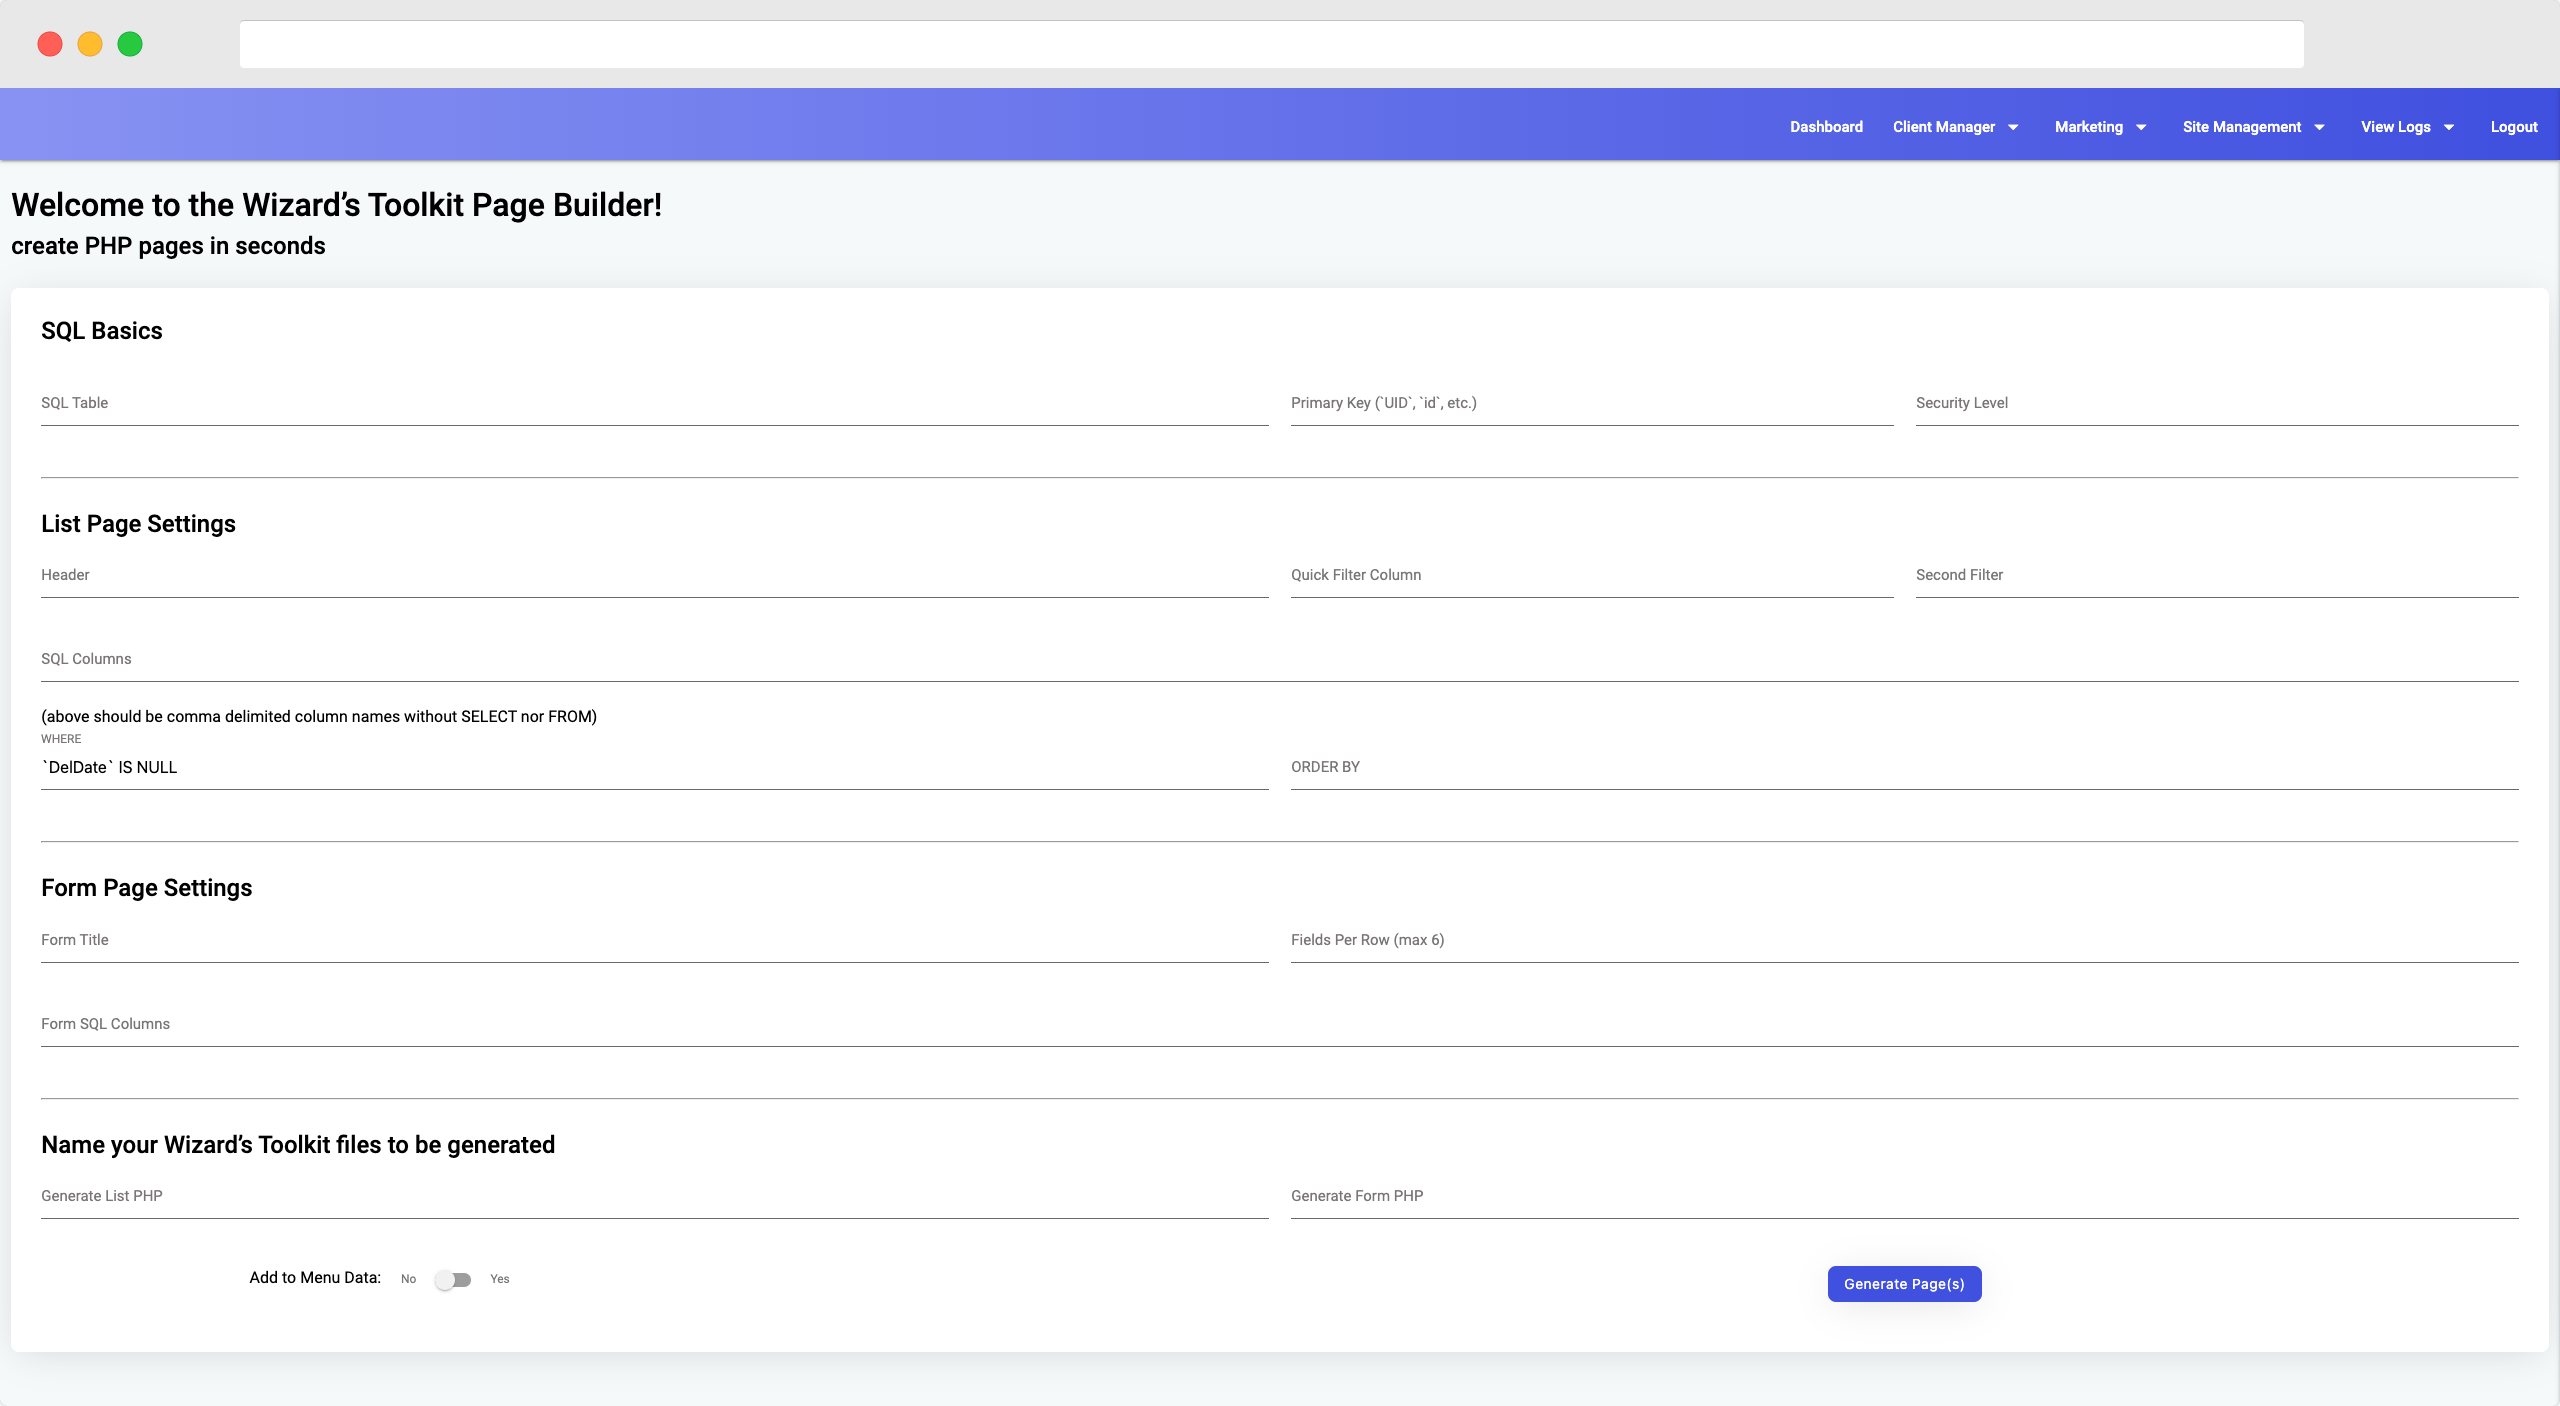This screenshot has height=1406, width=2560.
Task: Click the Dashboard navigation icon
Action: tap(1826, 125)
